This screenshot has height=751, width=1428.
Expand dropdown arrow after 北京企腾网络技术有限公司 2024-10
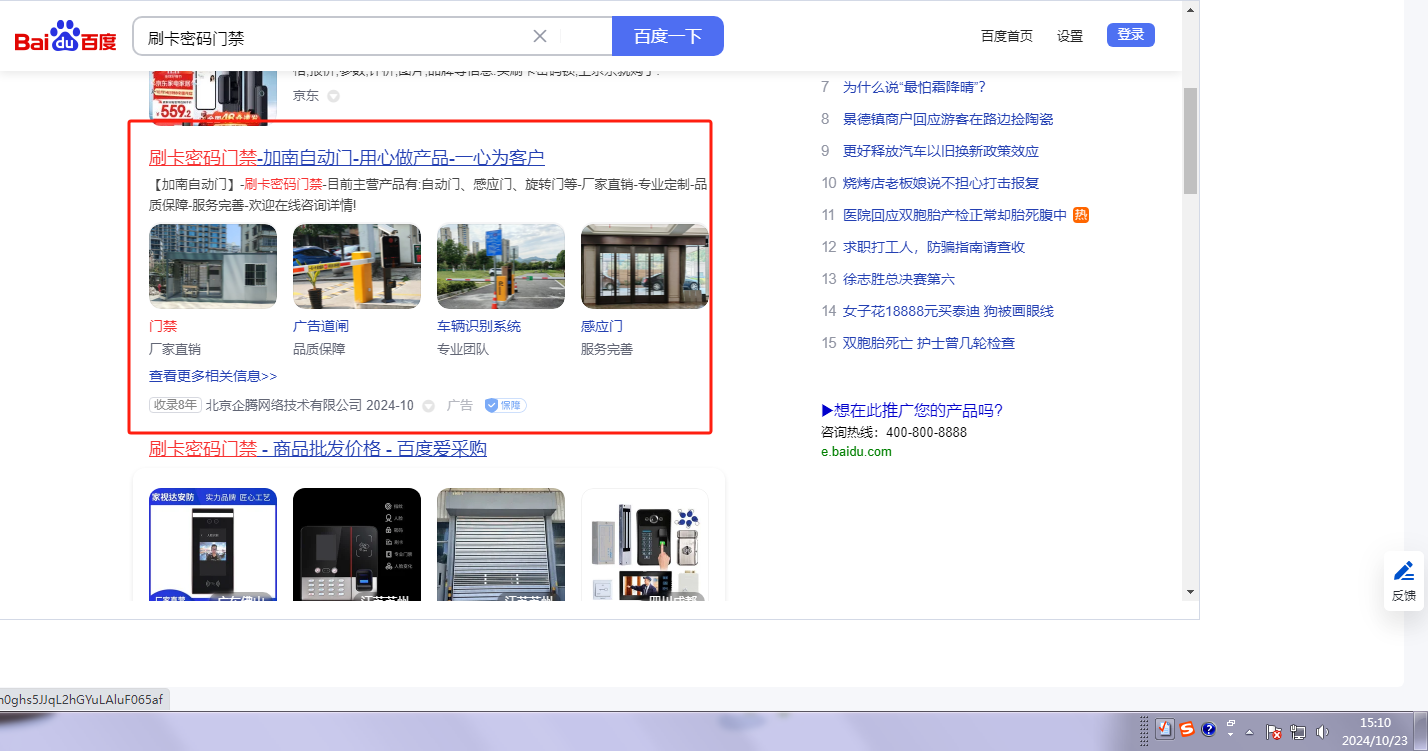[x=429, y=406]
